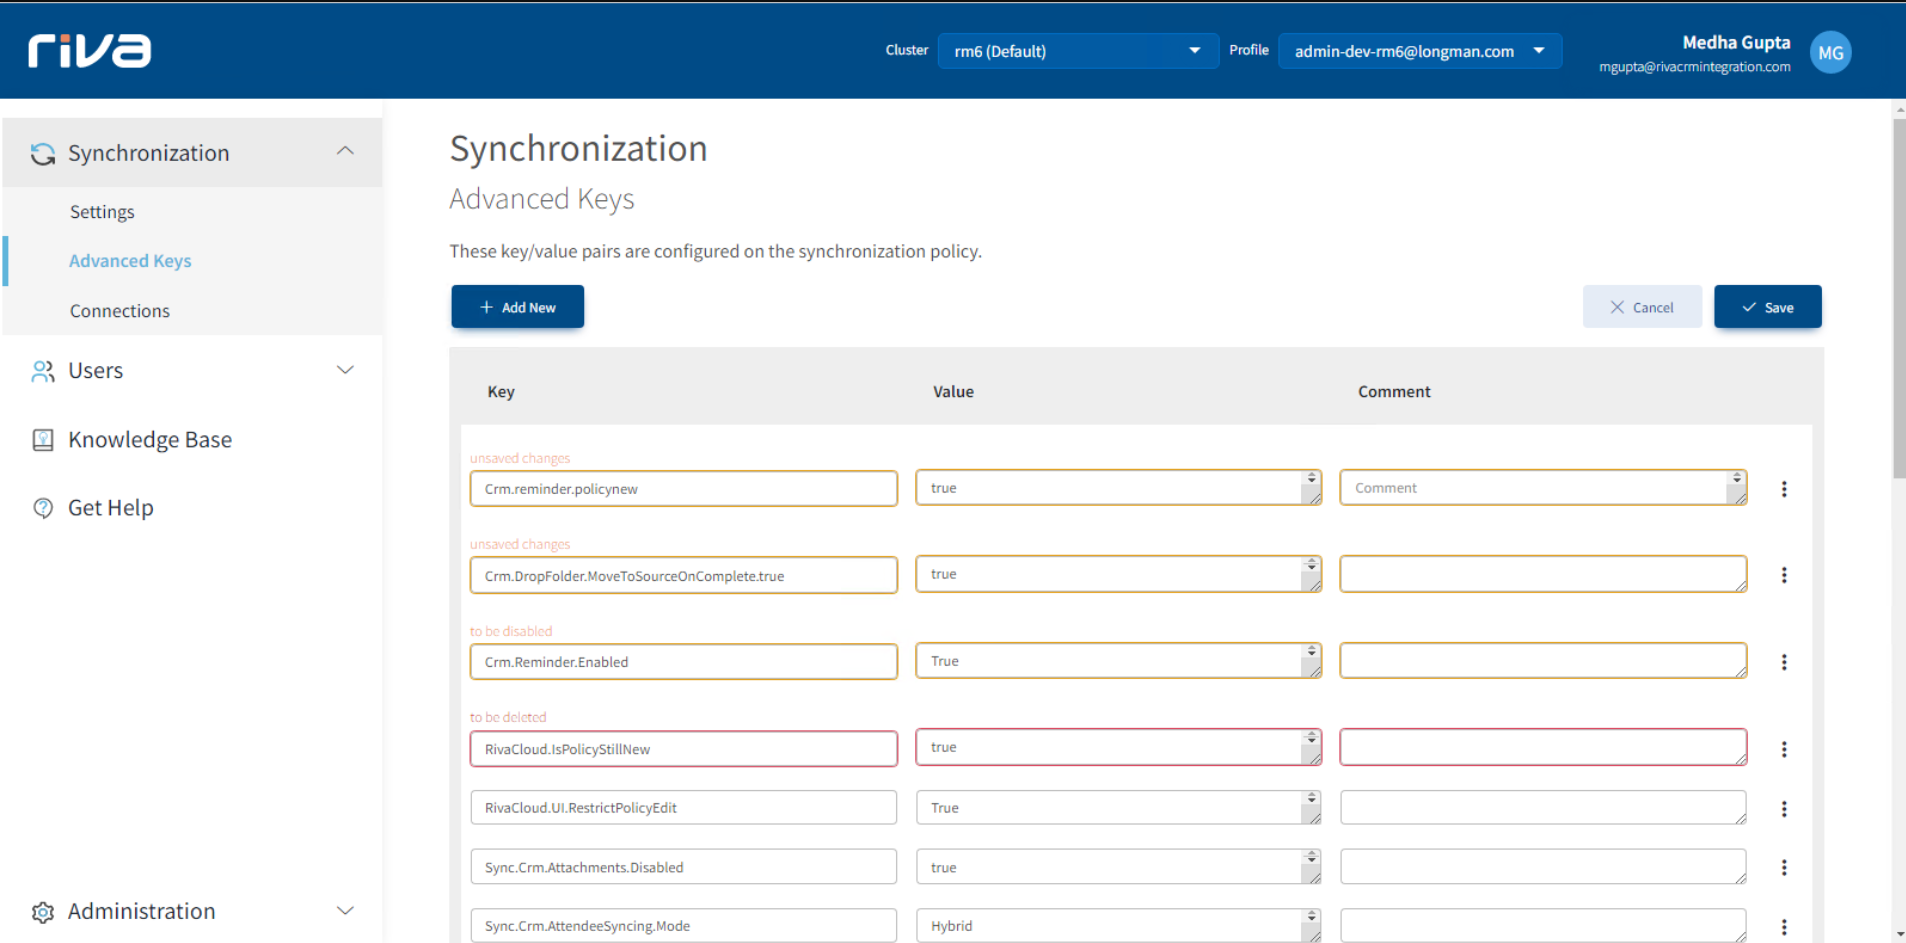Image resolution: width=1906 pixels, height=943 pixels.
Task: Go to Connections in sidebar
Action: (120, 311)
